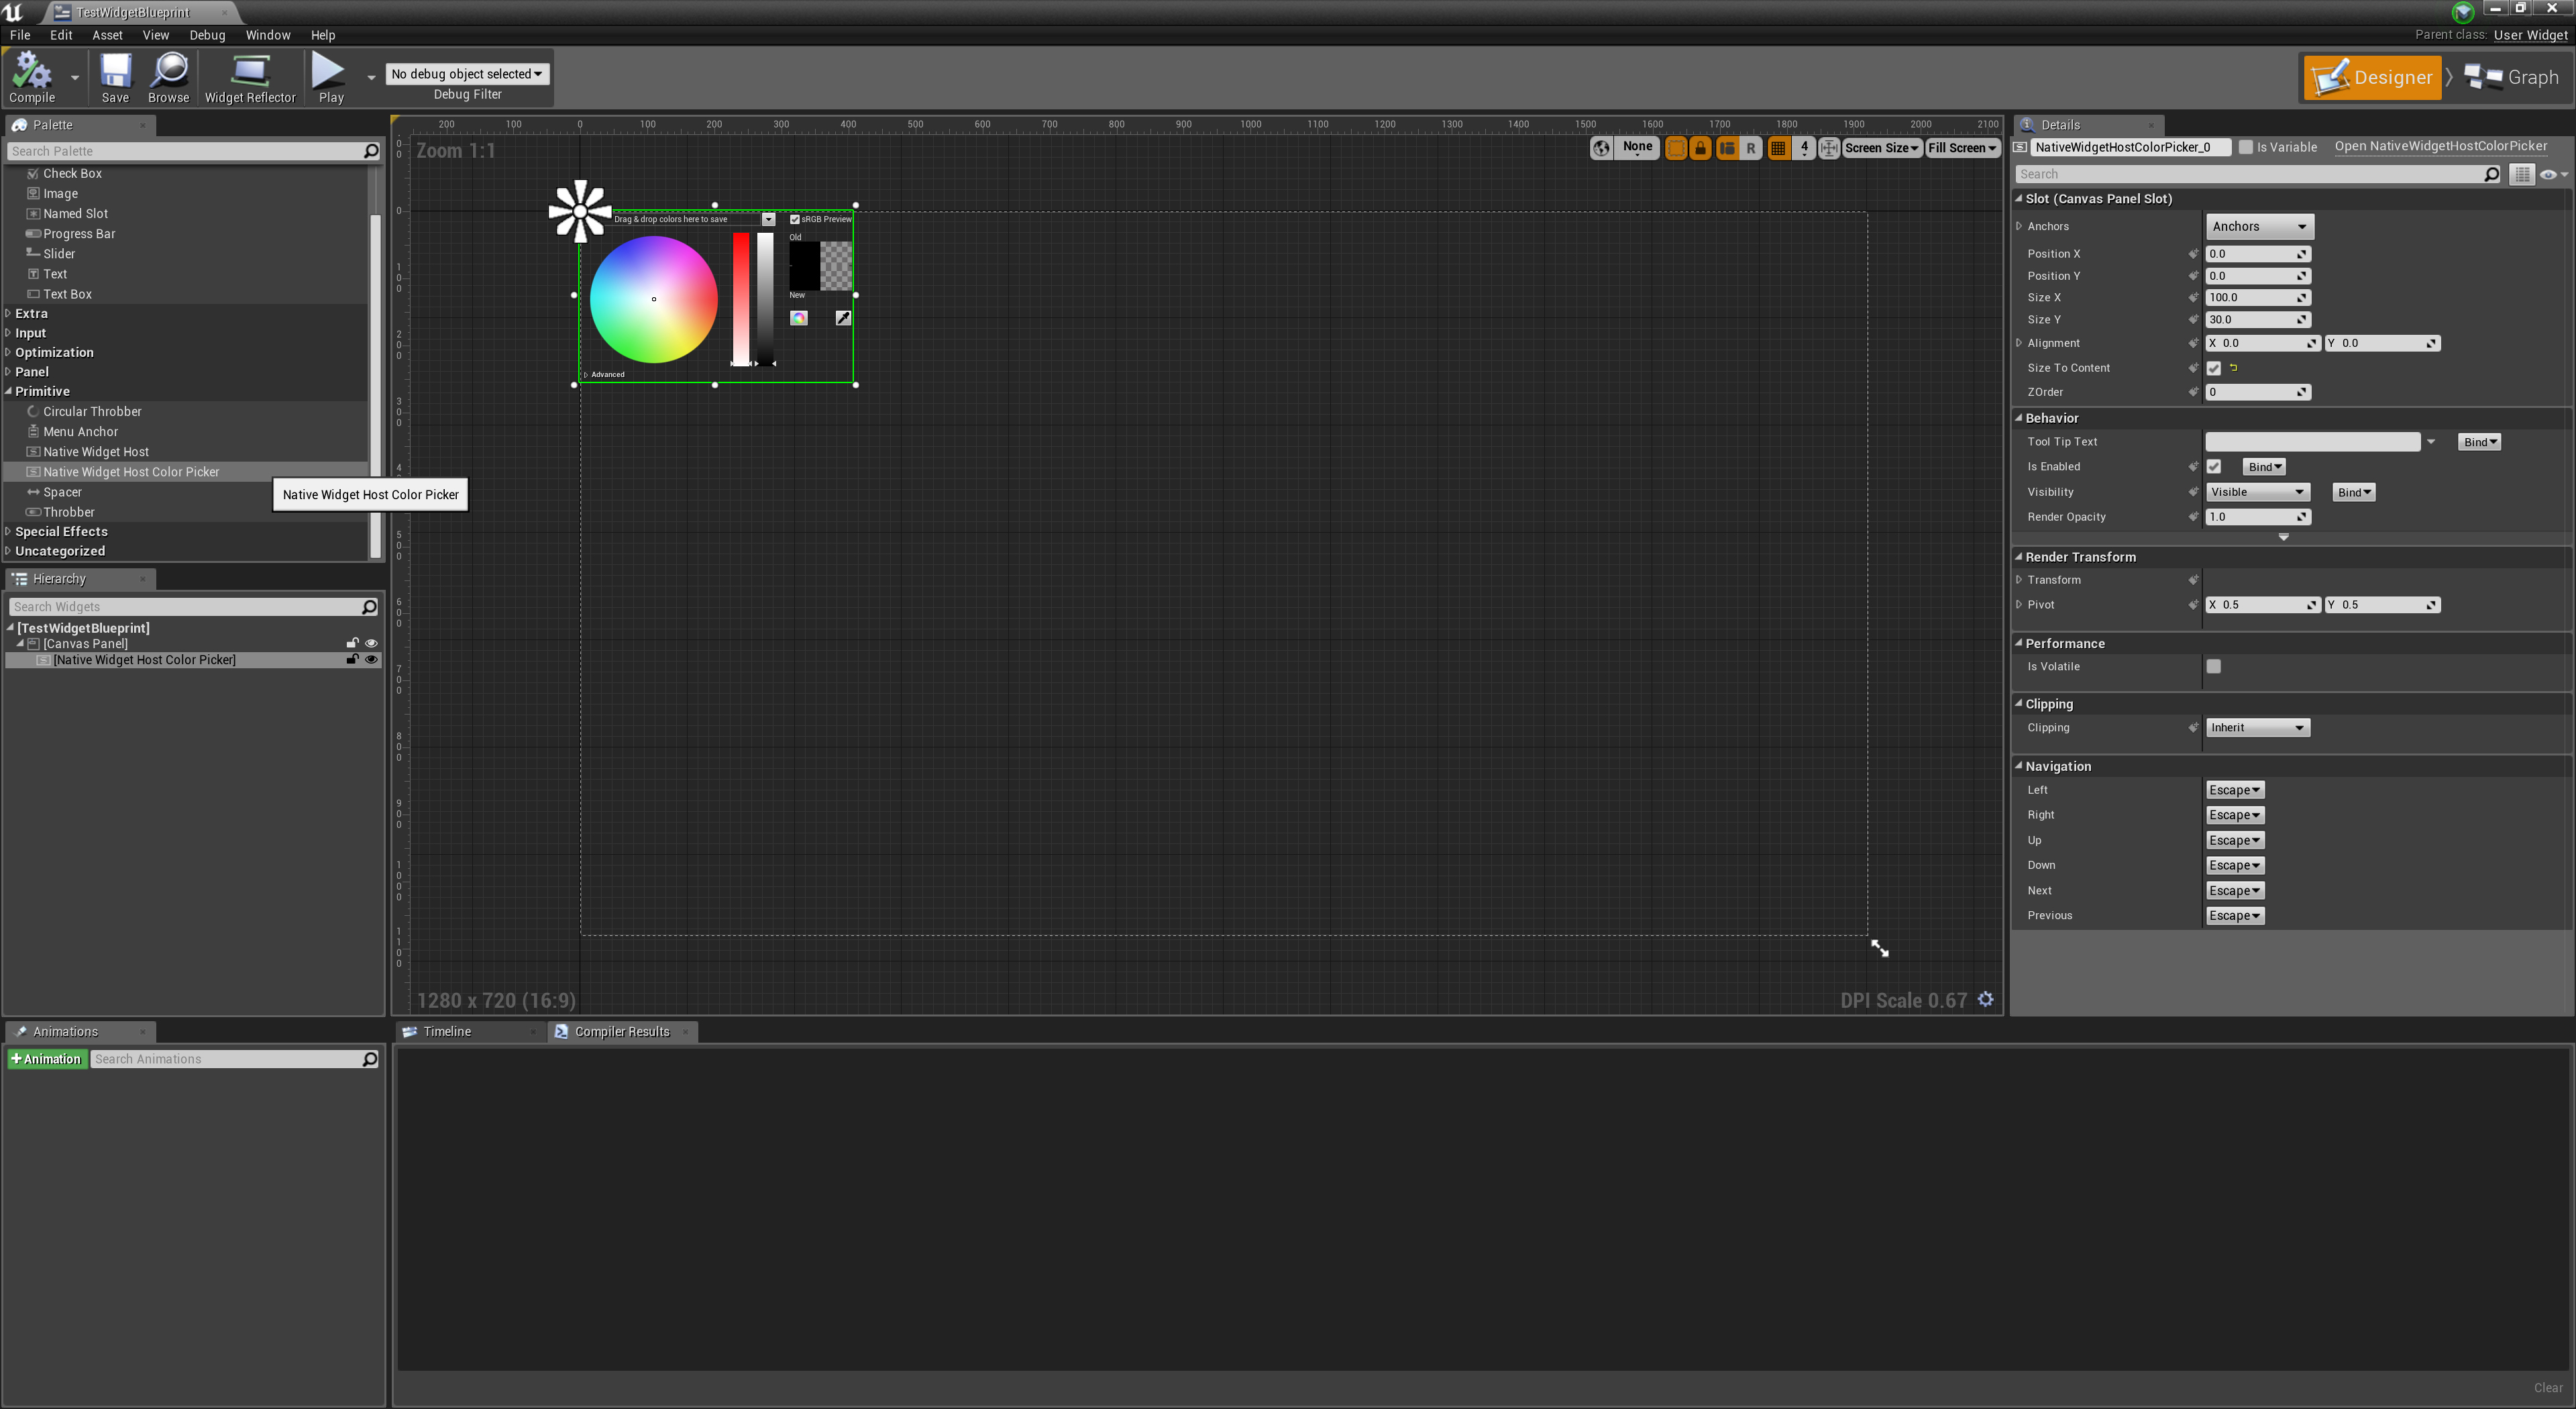
Task: Add a new Animation
Action: tap(46, 1059)
